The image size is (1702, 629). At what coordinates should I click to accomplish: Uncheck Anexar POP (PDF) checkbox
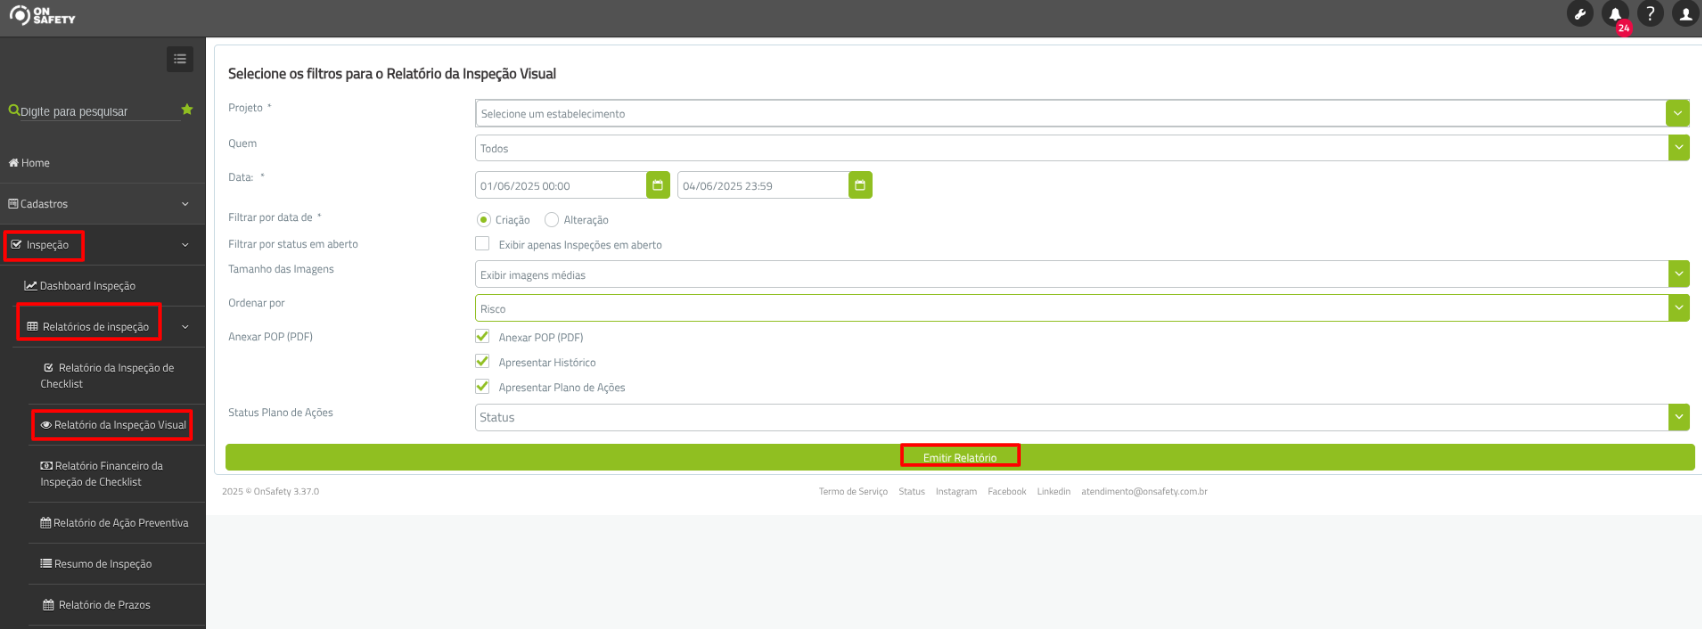pyautogui.click(x=482, y=336)
